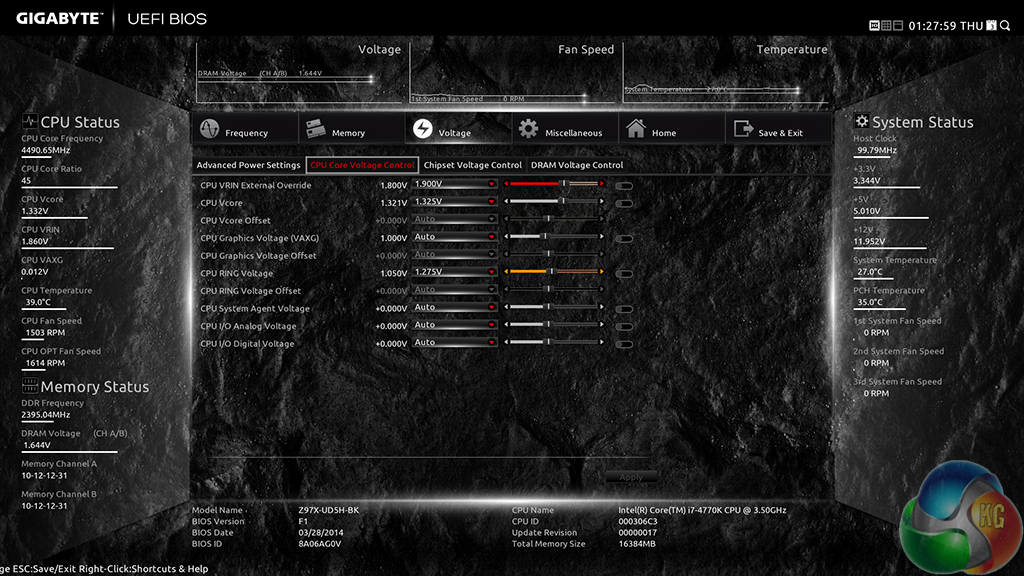1024x576 pixels.
Task: Open CPU I/O Analog Voltage Auto dropdown
Action: click(455, 325)
